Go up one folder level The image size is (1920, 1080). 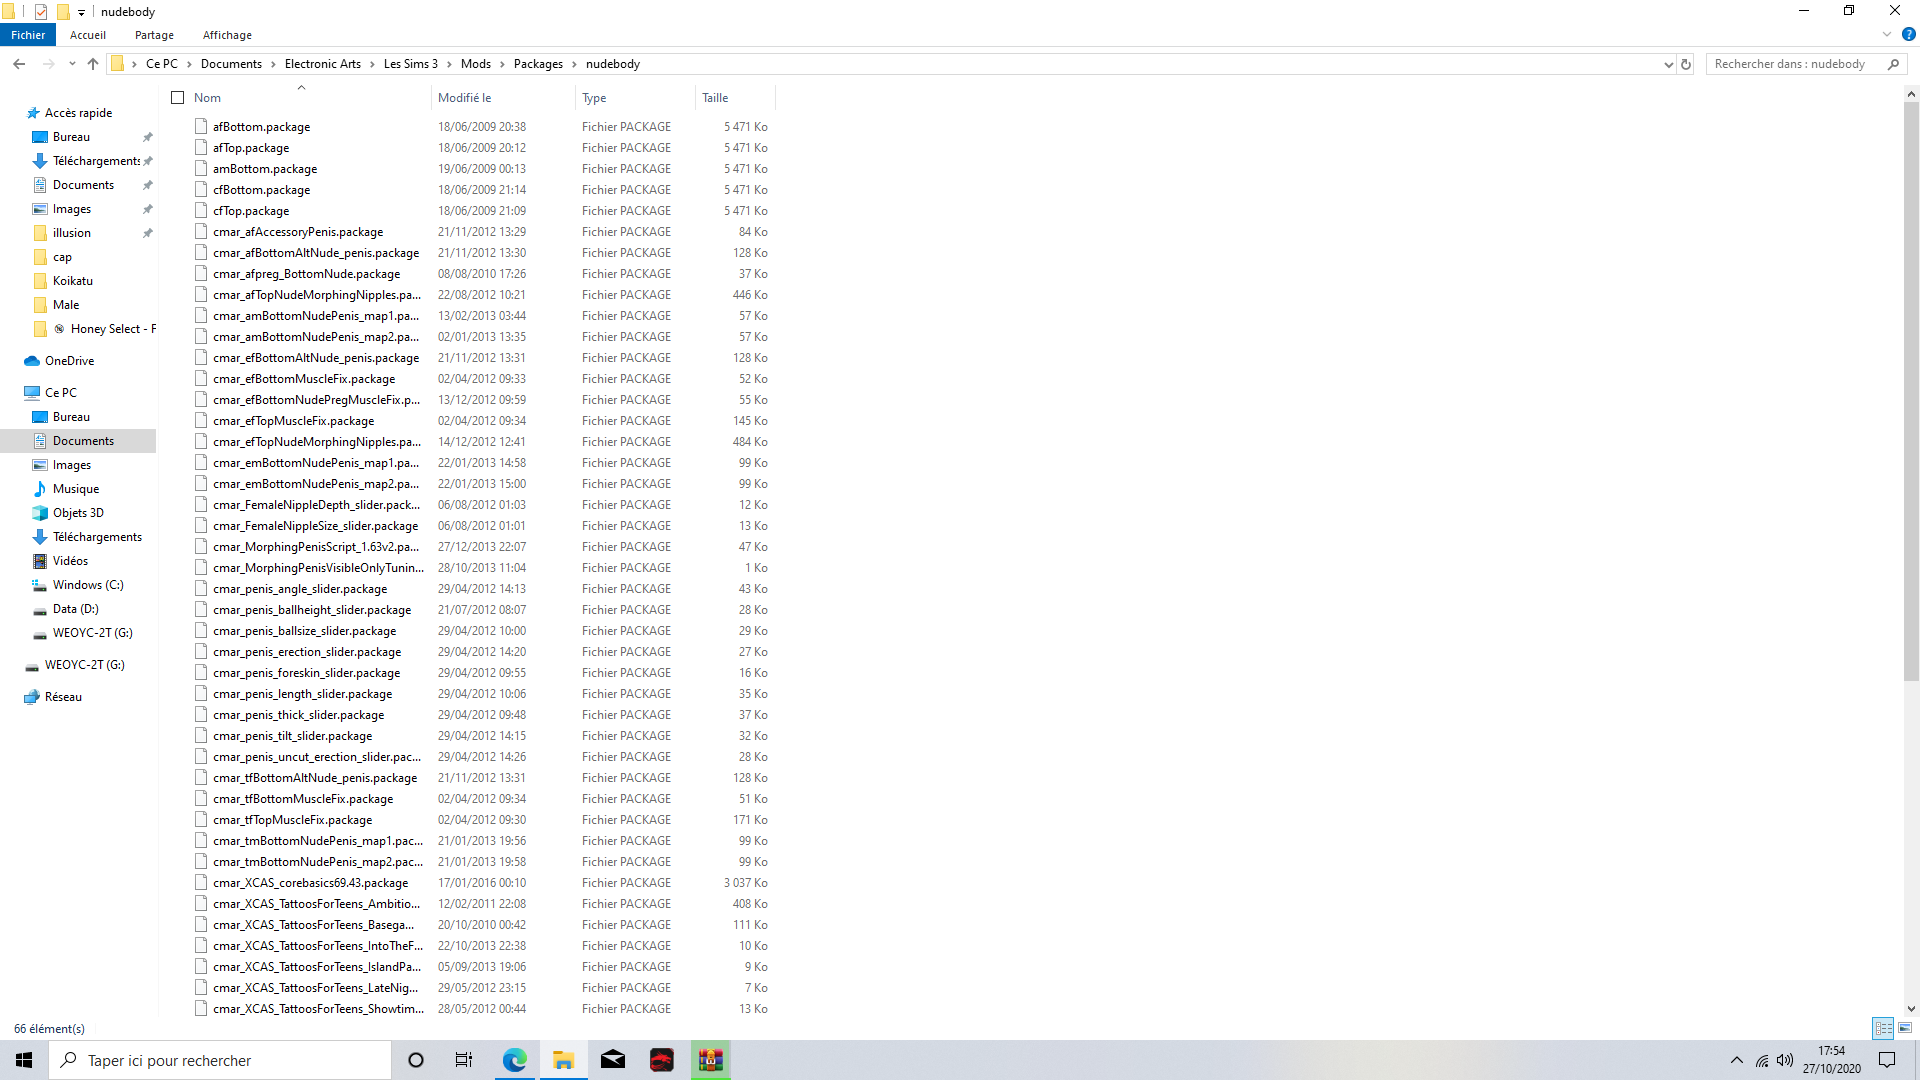point(93,64)
